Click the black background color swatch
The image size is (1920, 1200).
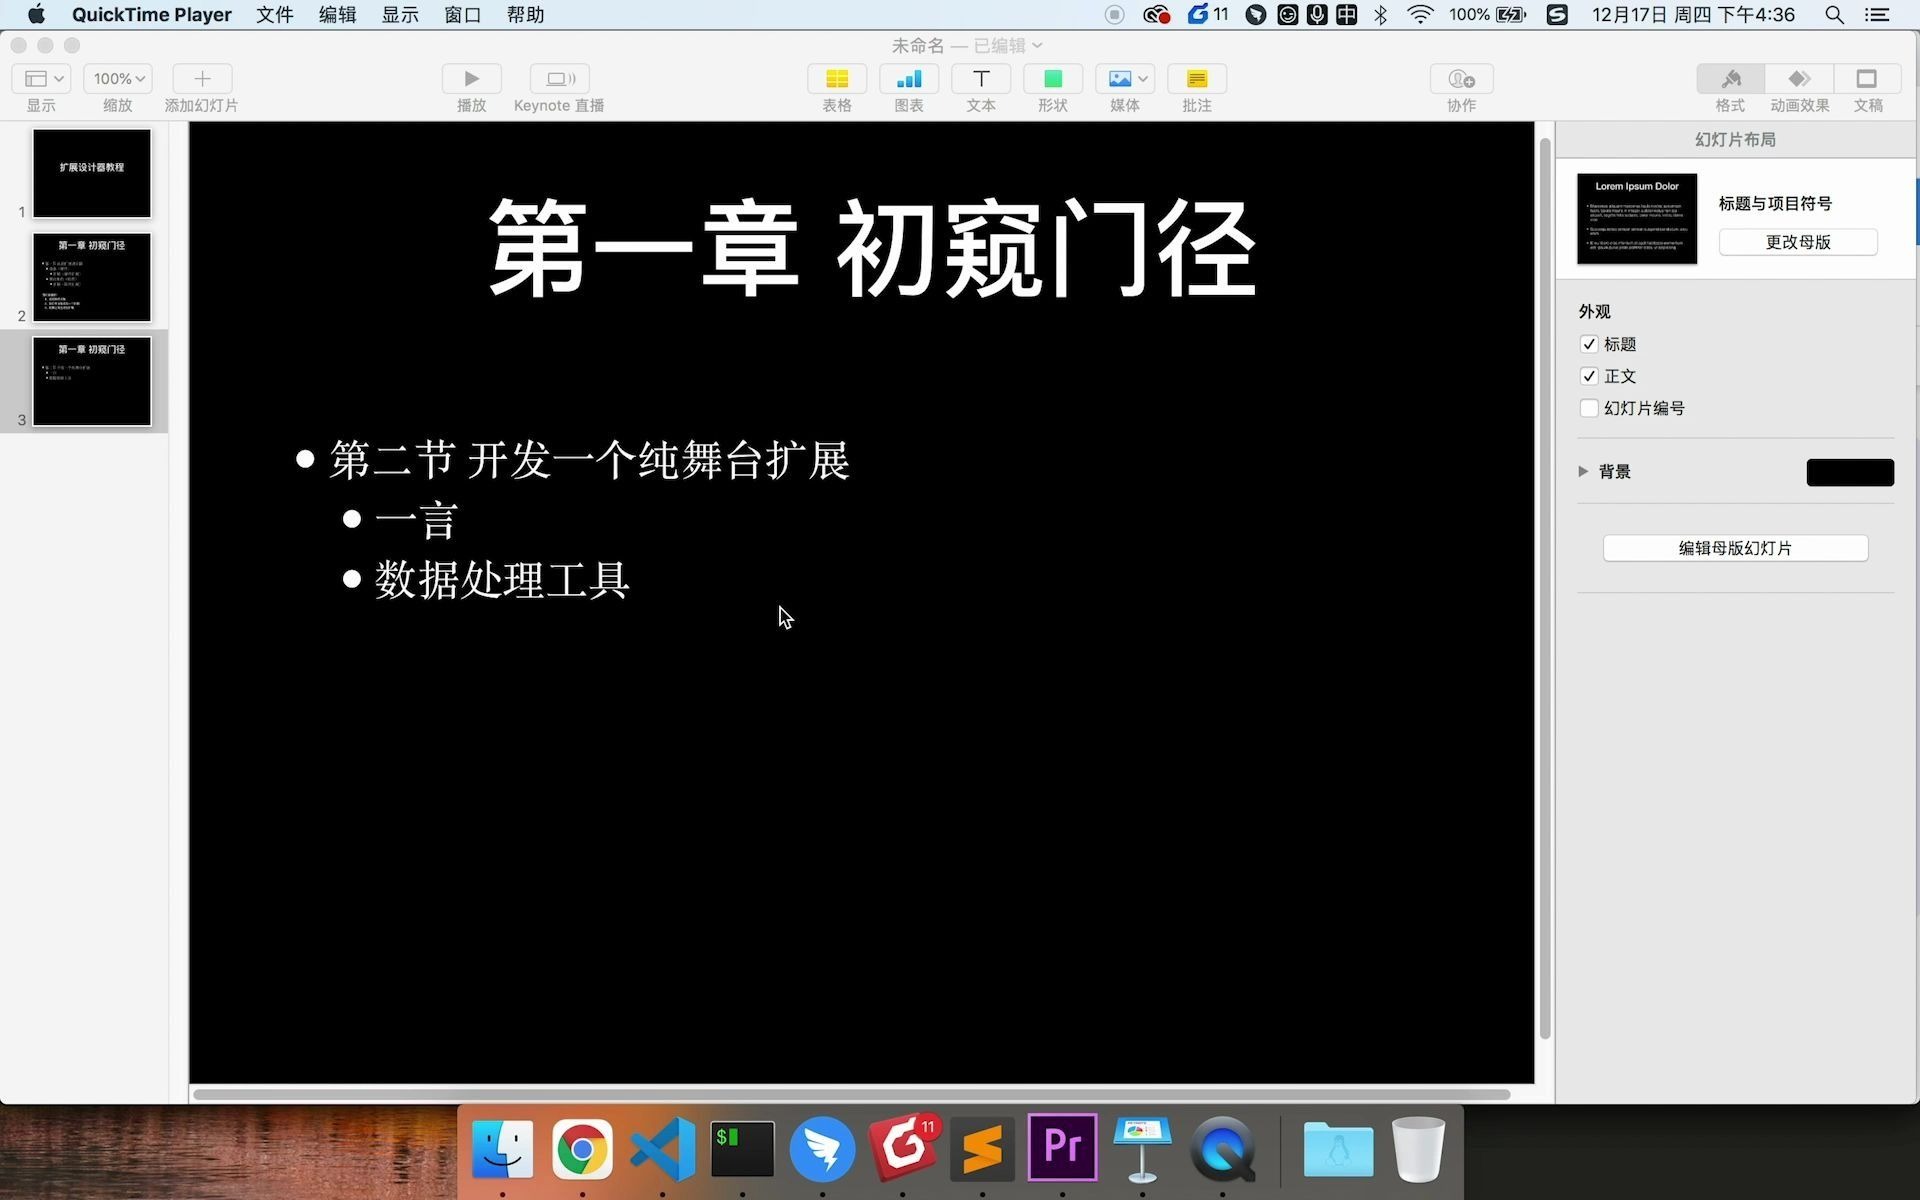1849,472
